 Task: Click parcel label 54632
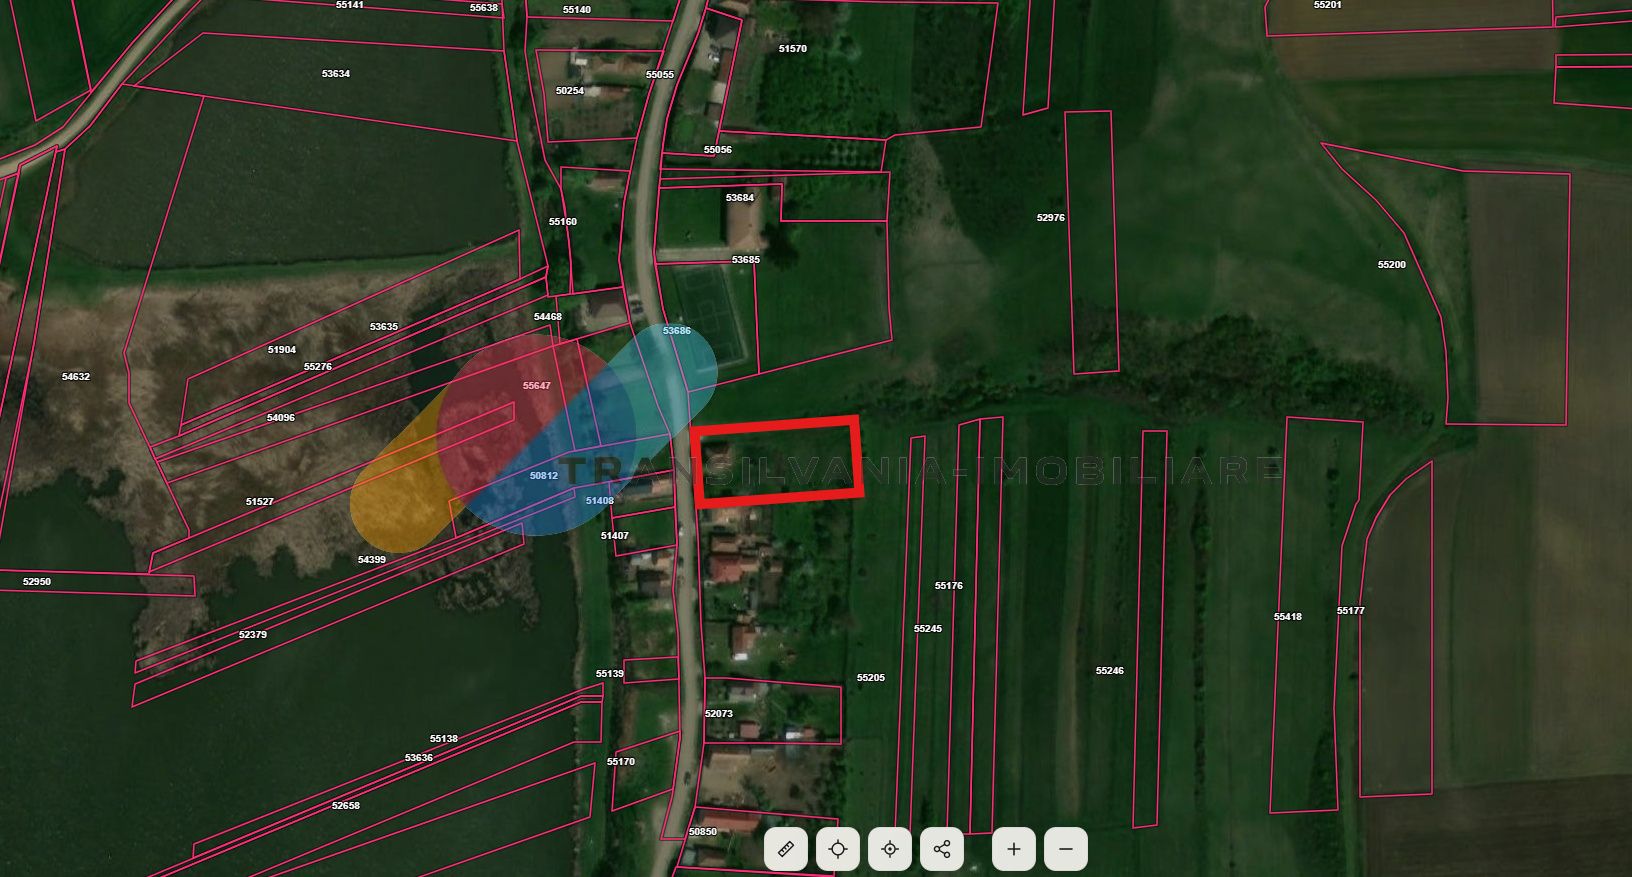(76, 377)
